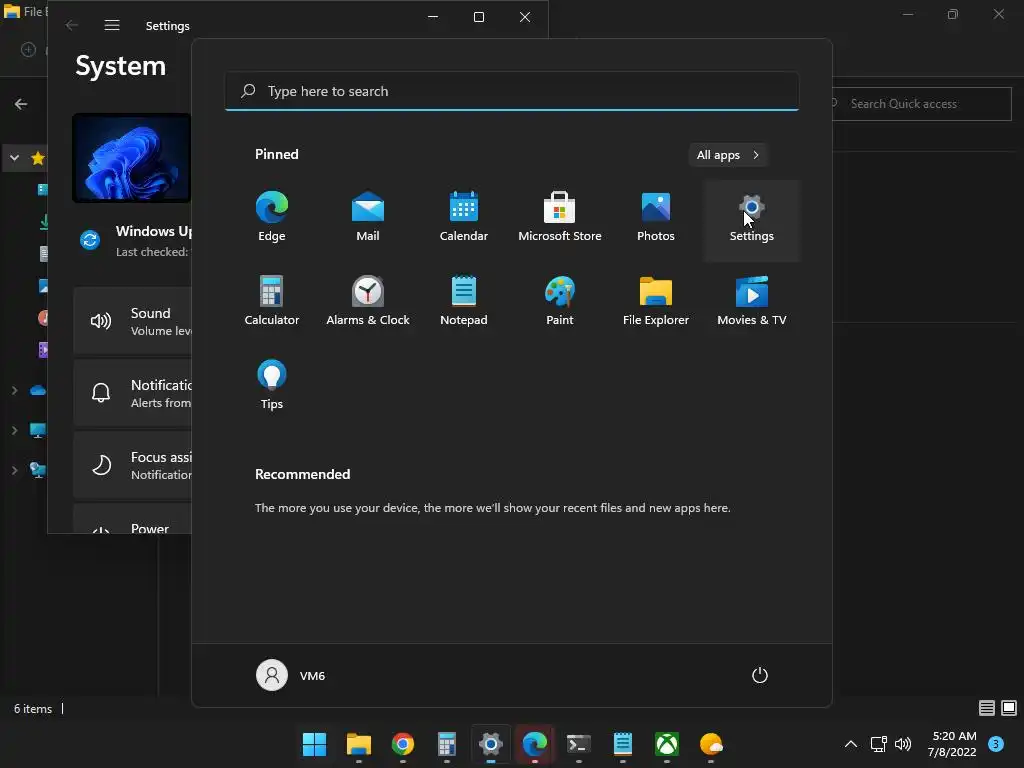Screen dimensions: 1024x768
Task: Open the Tips app
Action: (x=272, y=385)
